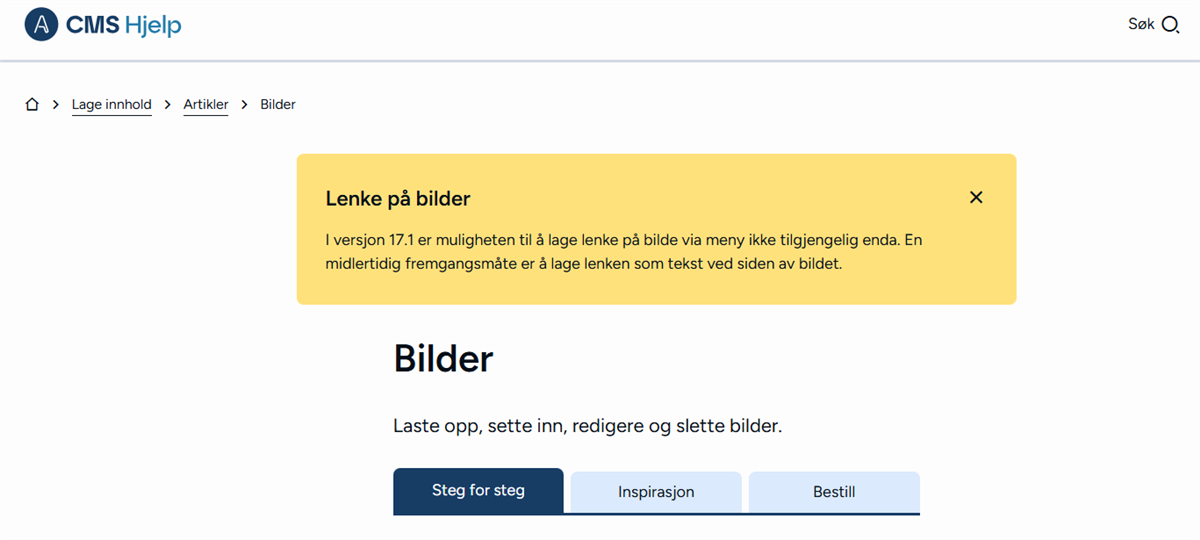Click the chevron right after the home icon
The width and height of the screenshot is (1200, 540).
pyautogui.click(x=56, y=104)
